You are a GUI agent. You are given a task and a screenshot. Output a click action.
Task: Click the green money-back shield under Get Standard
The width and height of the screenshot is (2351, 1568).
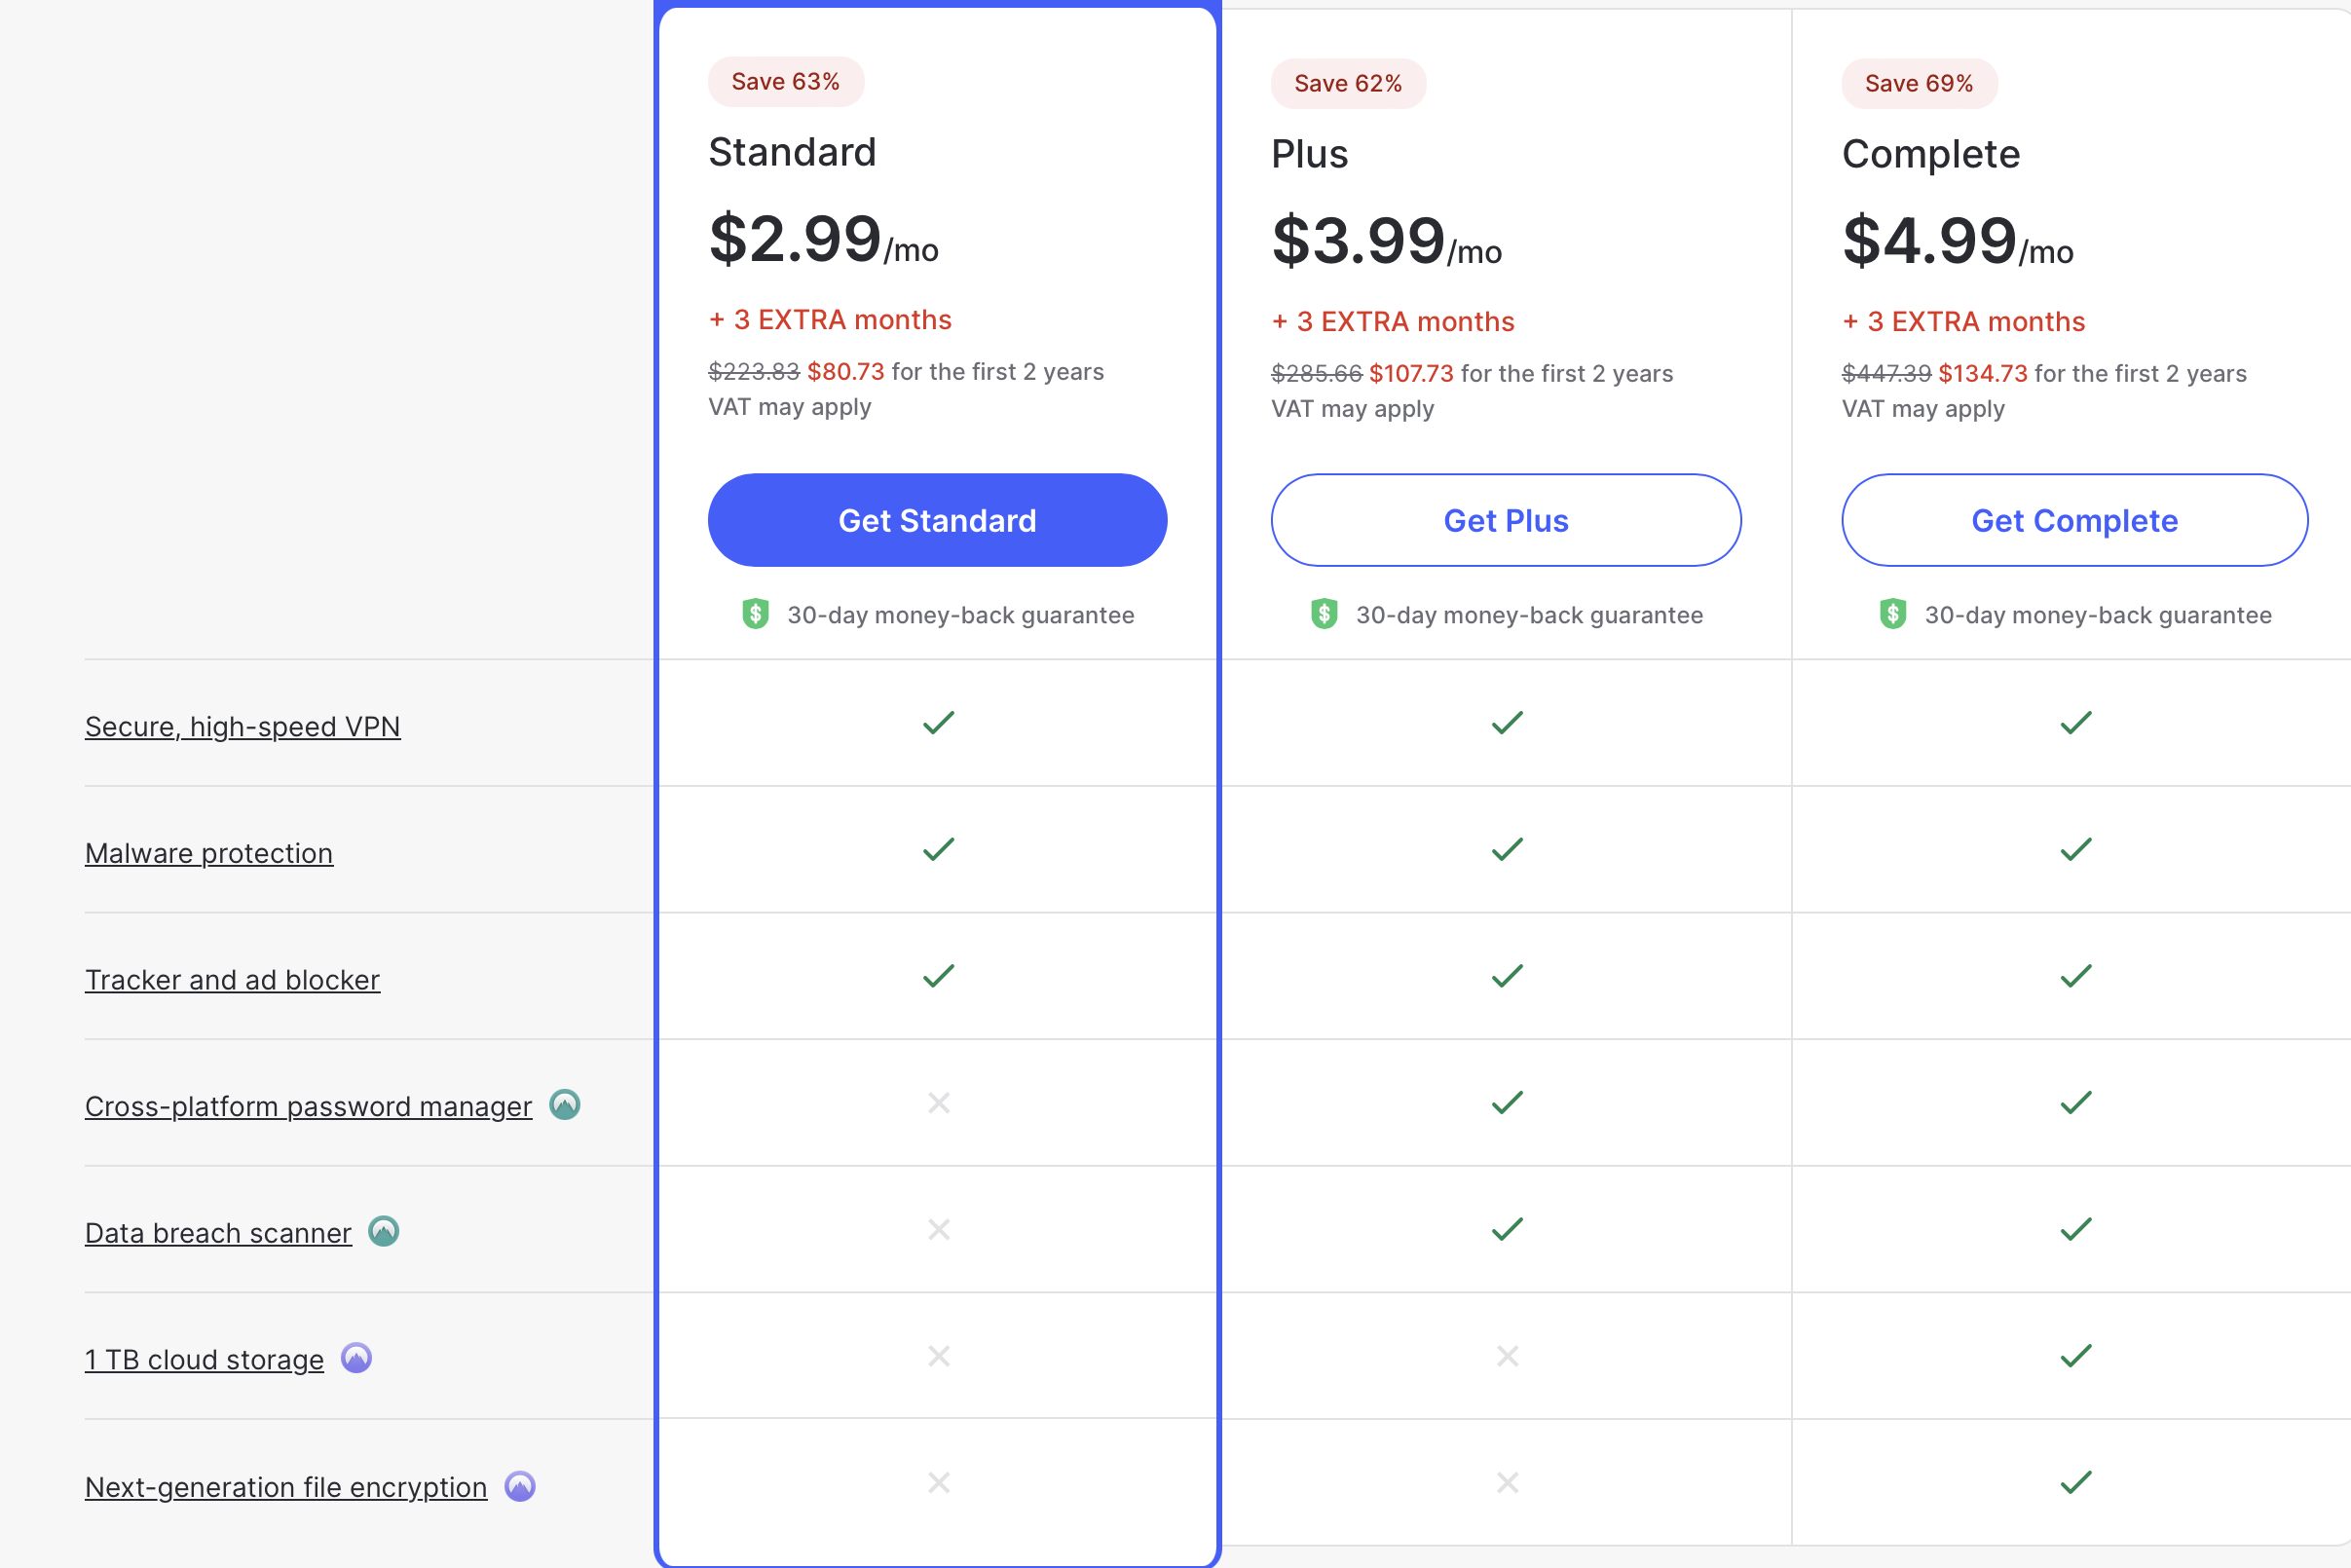[x=755, y=614]
